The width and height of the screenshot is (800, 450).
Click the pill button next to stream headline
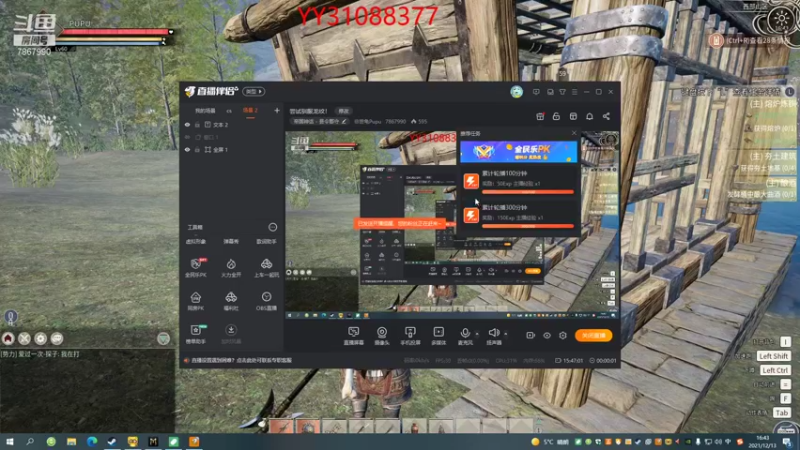(344, 111)
